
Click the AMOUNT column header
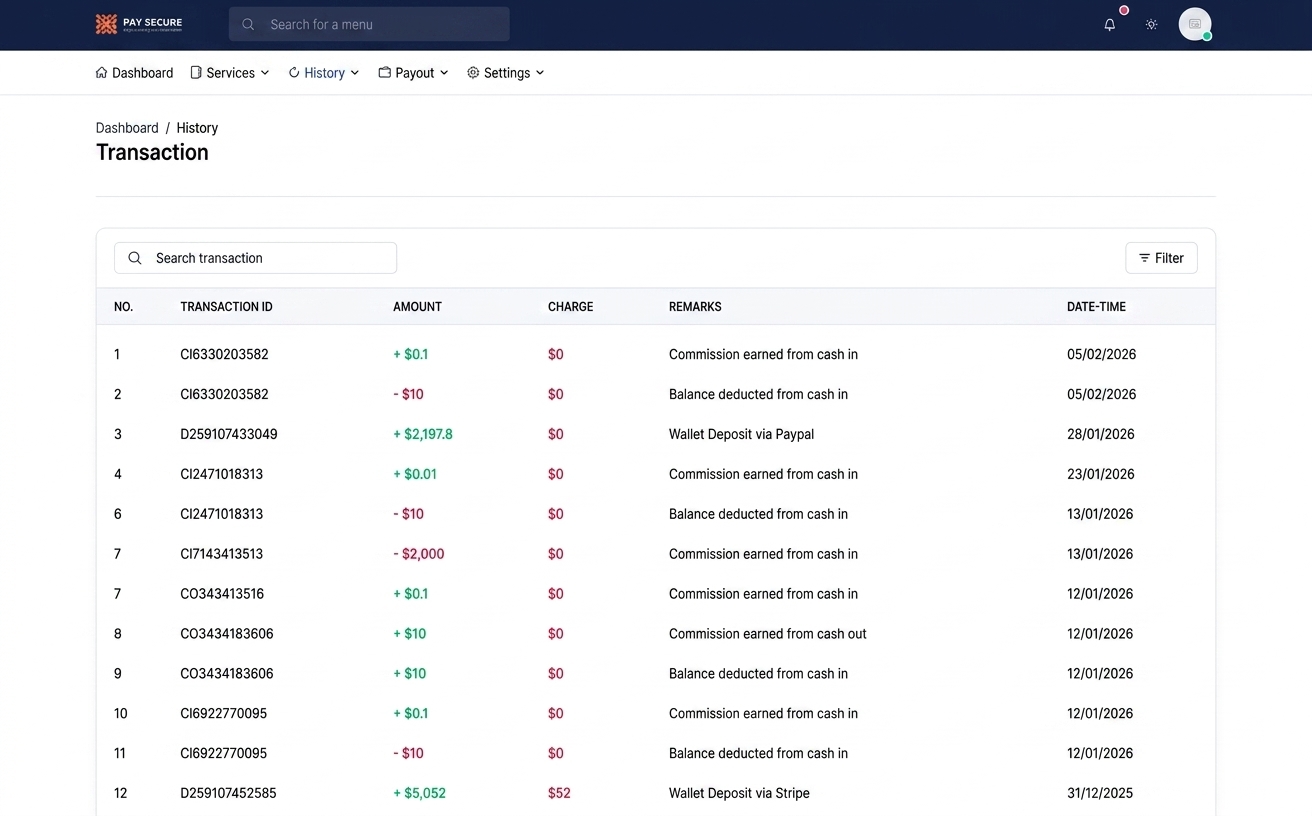coord(417,307)
